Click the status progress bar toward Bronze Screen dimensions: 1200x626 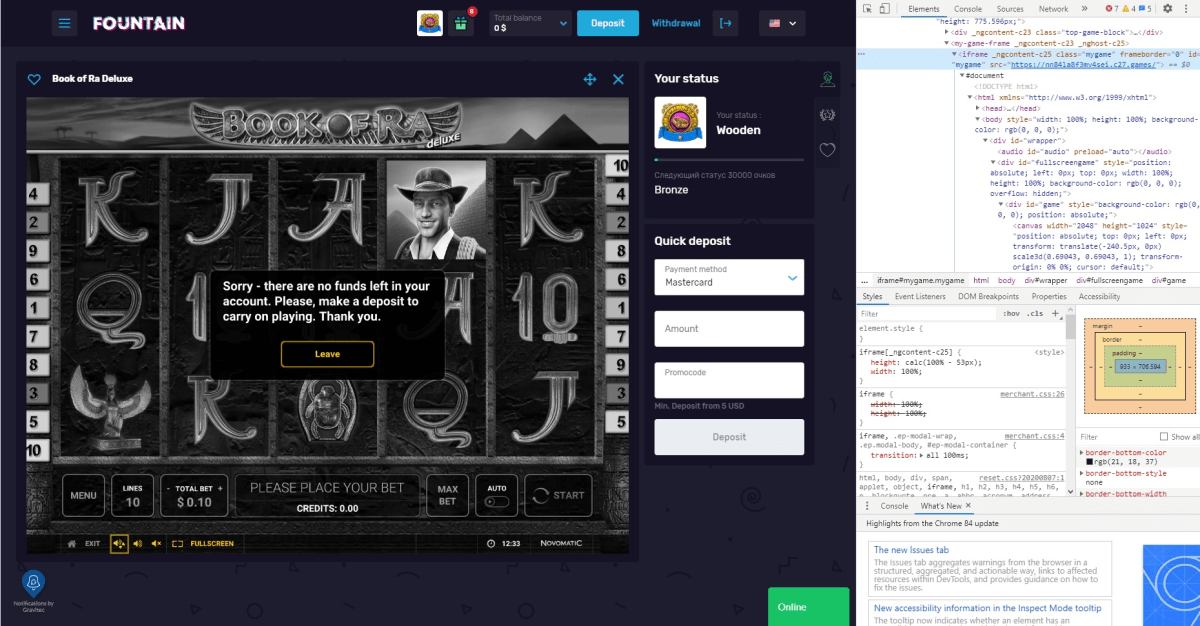(x=729, y=159)
